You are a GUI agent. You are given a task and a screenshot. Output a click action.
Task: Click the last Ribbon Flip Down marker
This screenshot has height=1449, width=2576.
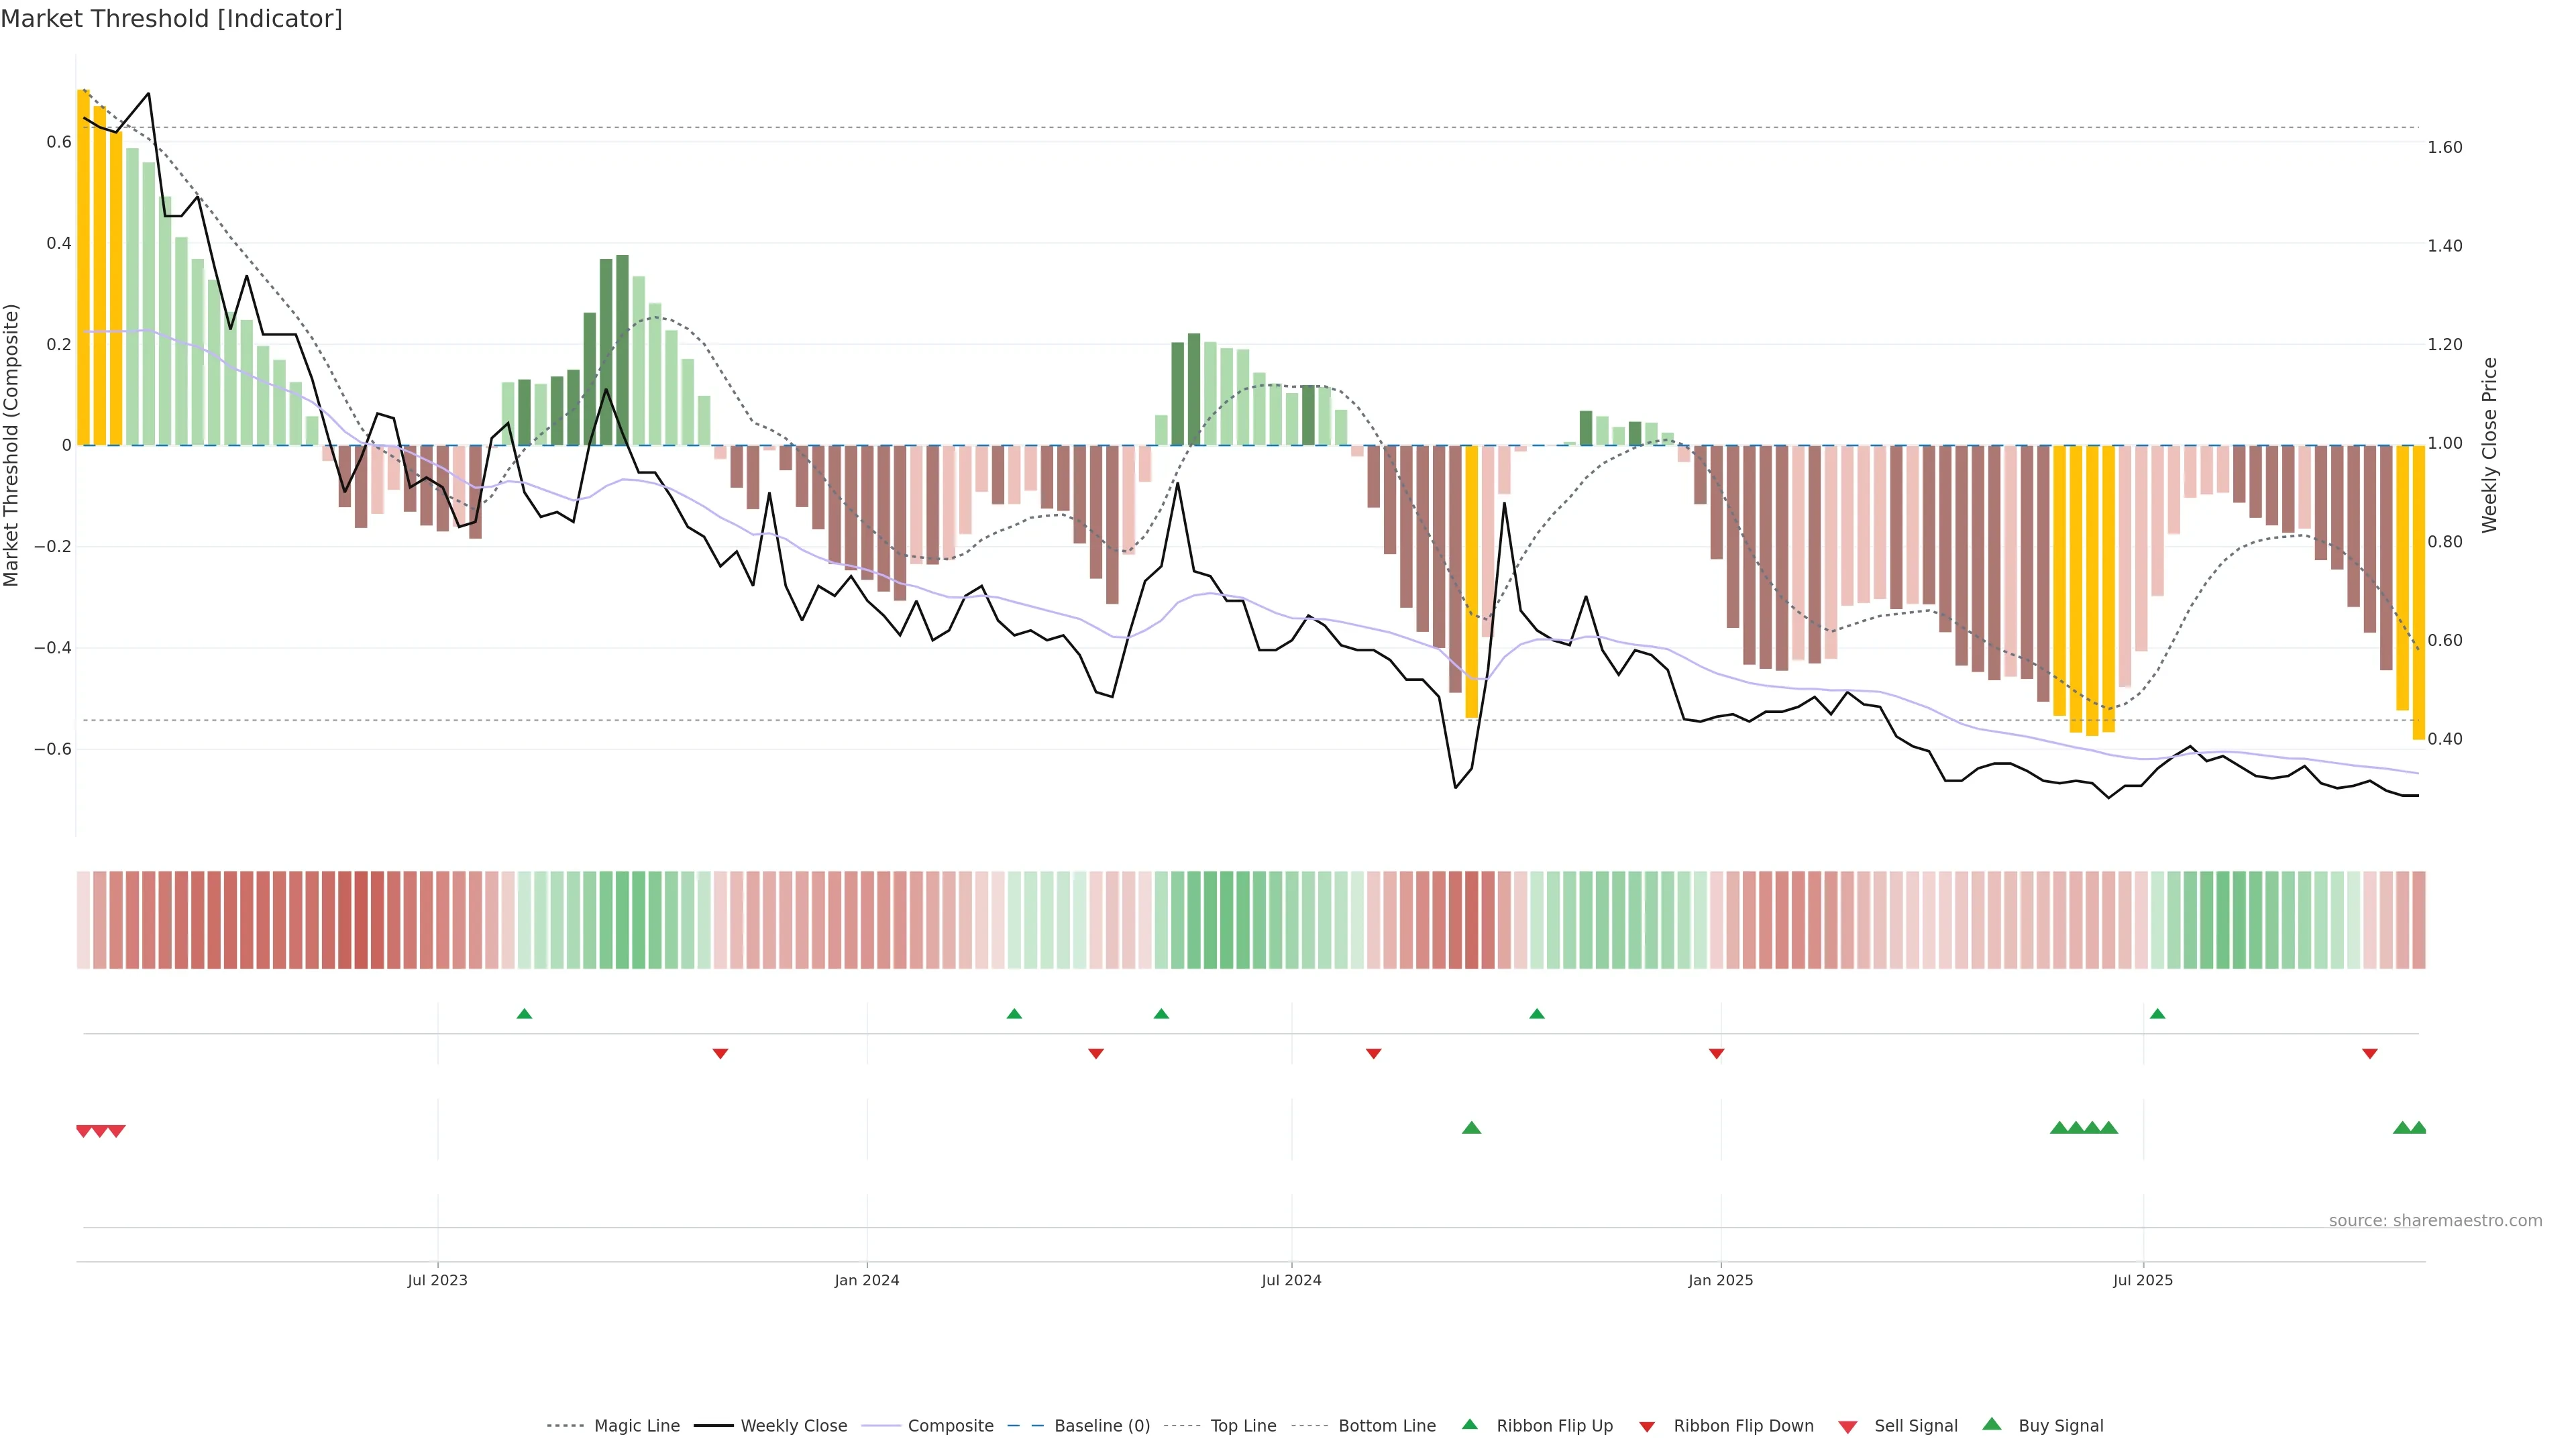pyautogui.click(x=2369, y=1054)
